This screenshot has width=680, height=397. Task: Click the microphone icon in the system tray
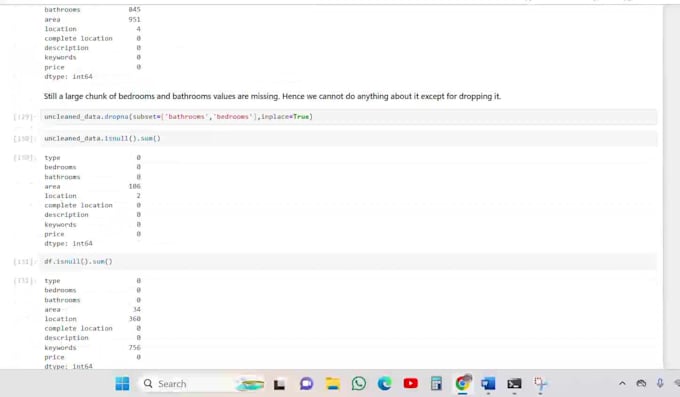click(660, 384)
